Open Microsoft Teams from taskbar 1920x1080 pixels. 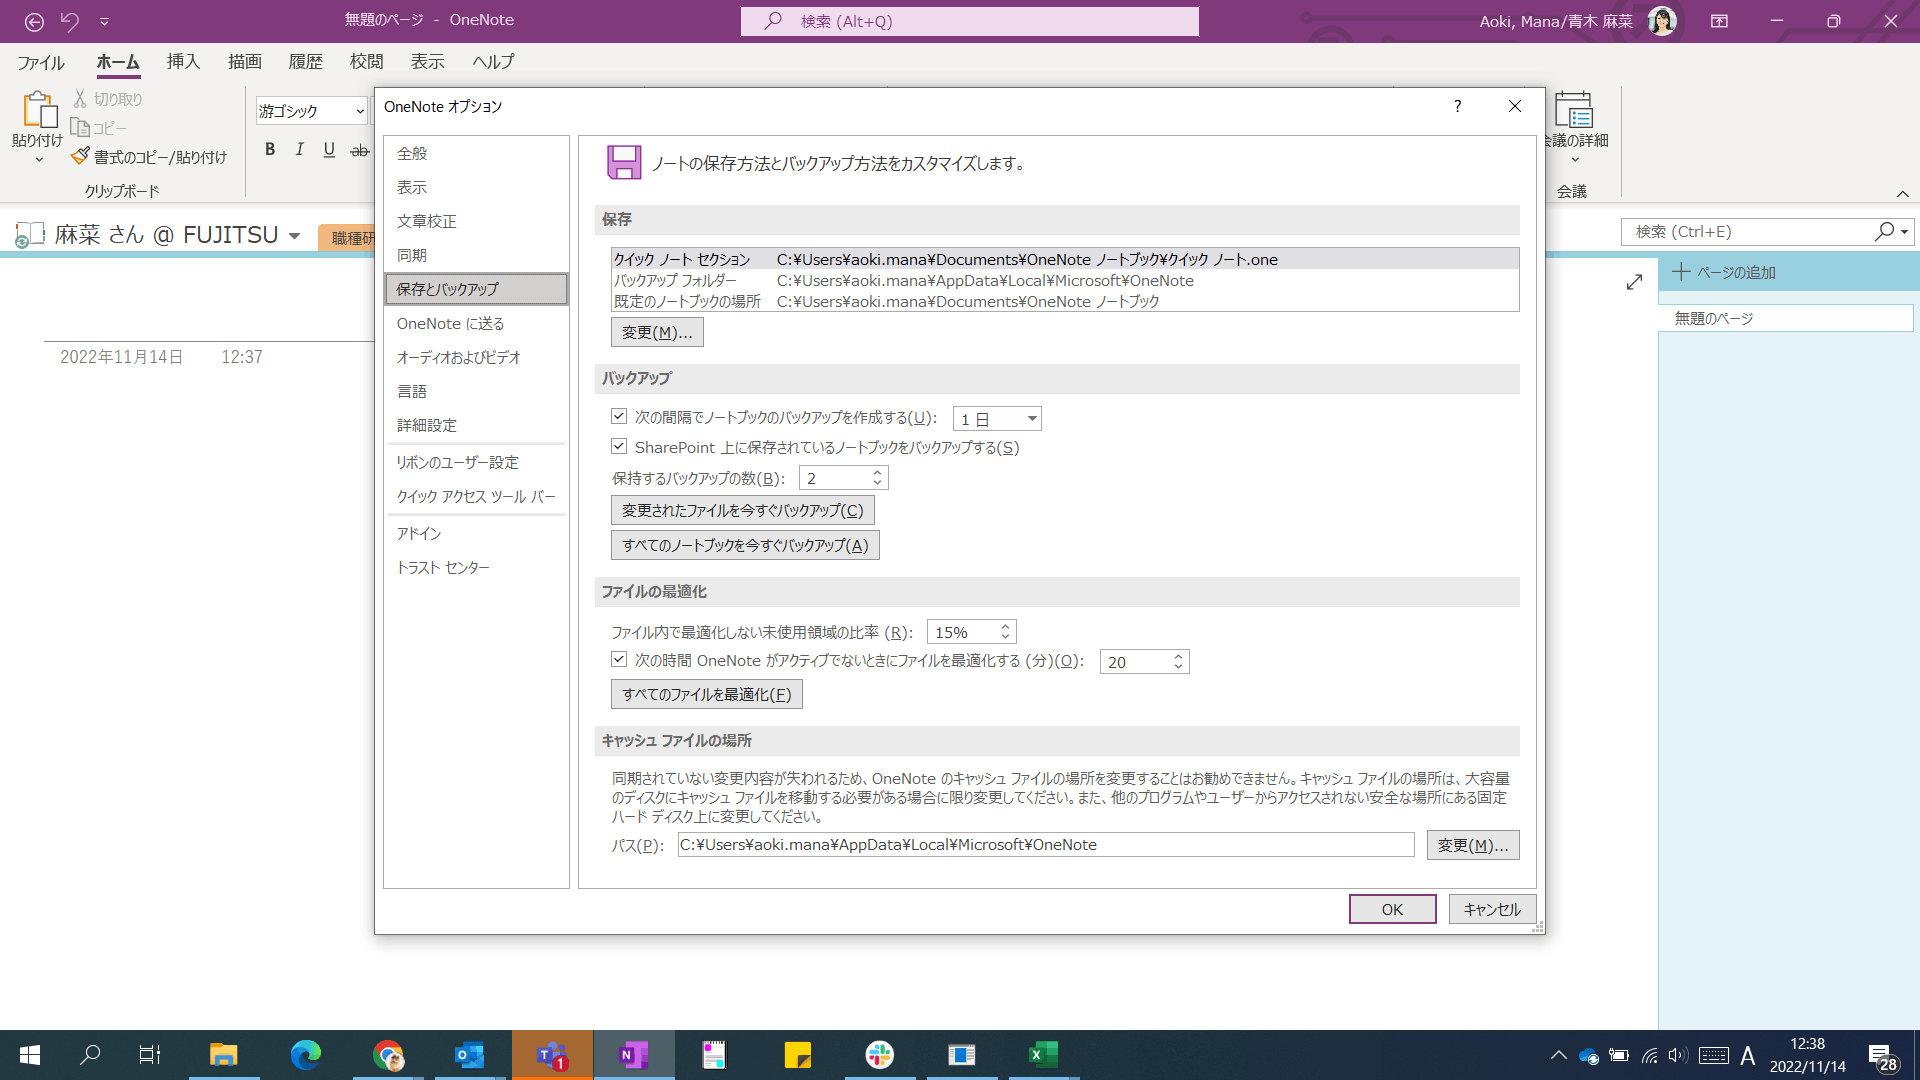pos(552,1055)
